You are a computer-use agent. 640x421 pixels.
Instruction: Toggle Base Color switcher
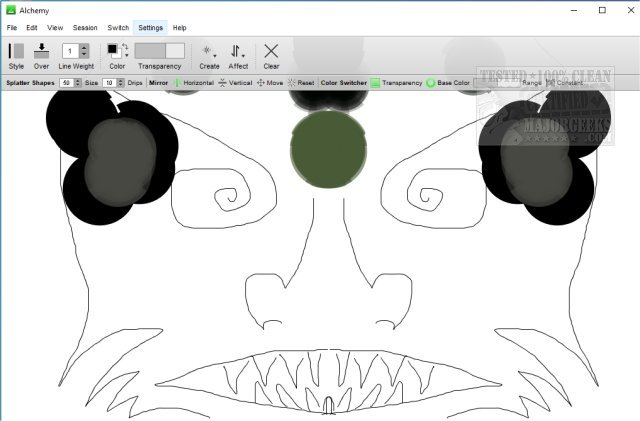coord(431,83)
